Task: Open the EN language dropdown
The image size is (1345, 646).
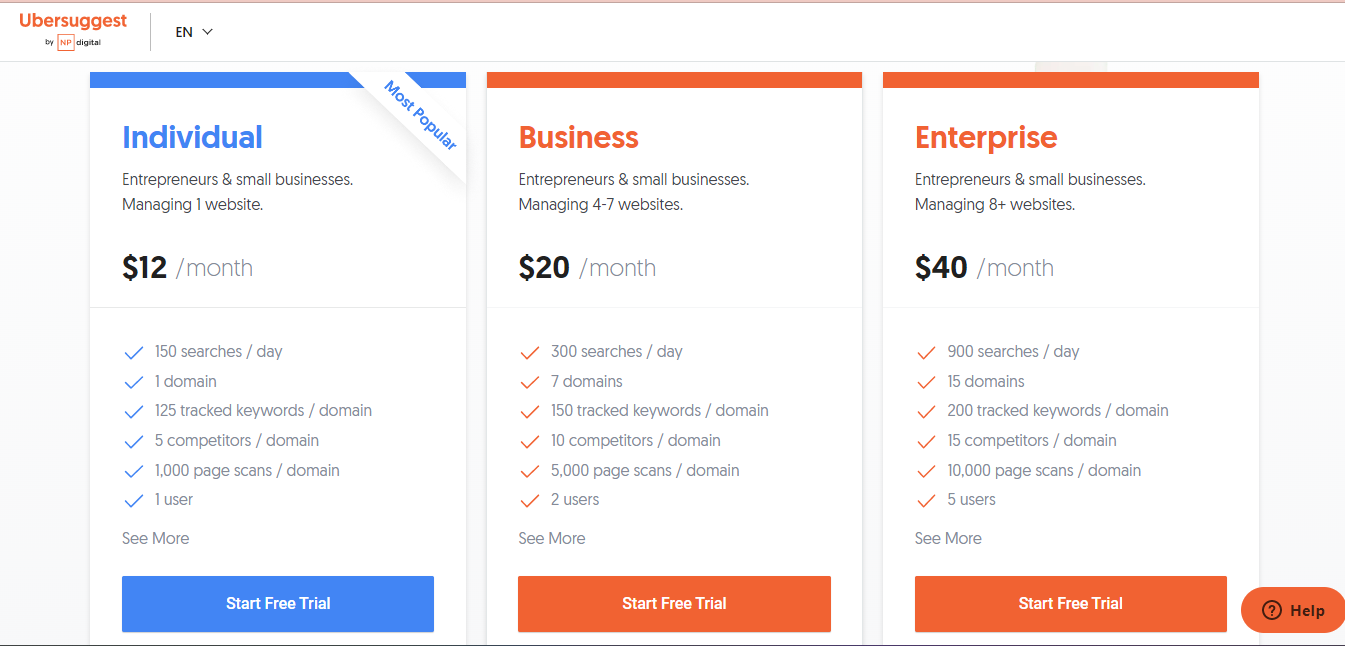Action: click(195, 32)
